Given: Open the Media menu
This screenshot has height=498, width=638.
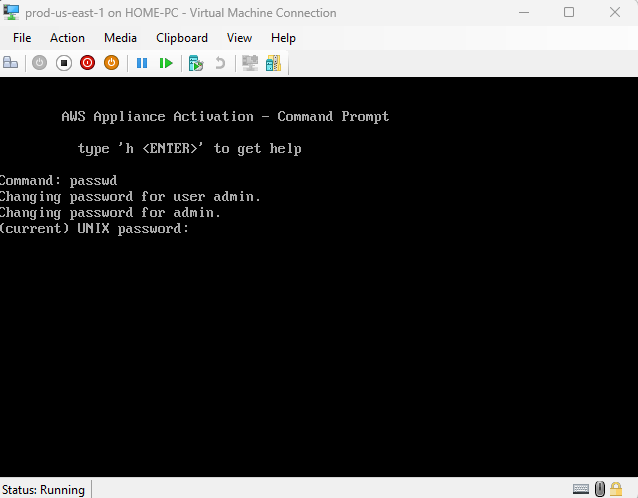Looking at the screenshot, I should point(120,38).
